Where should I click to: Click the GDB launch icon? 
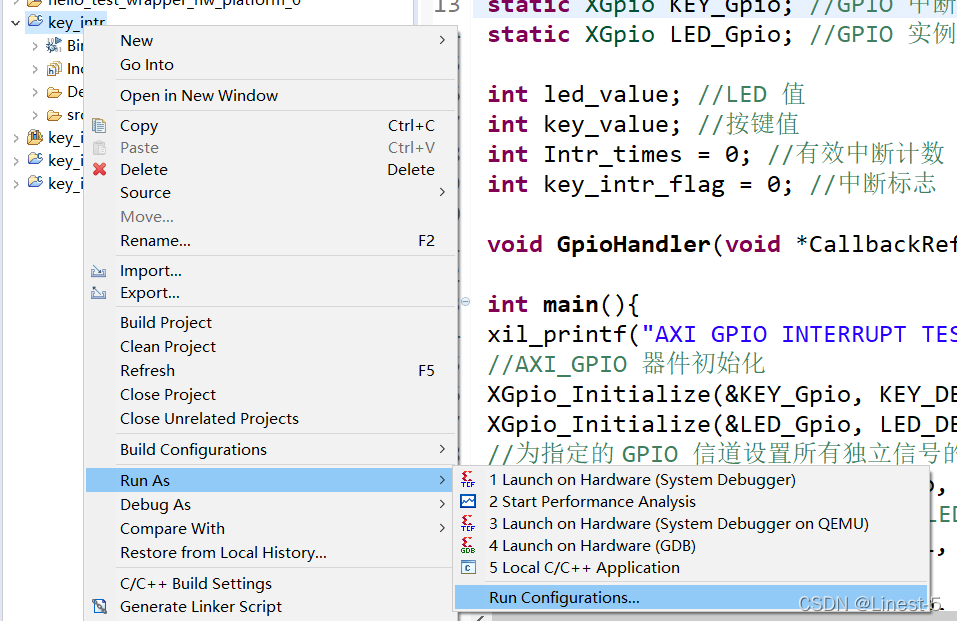click(468, 545)
